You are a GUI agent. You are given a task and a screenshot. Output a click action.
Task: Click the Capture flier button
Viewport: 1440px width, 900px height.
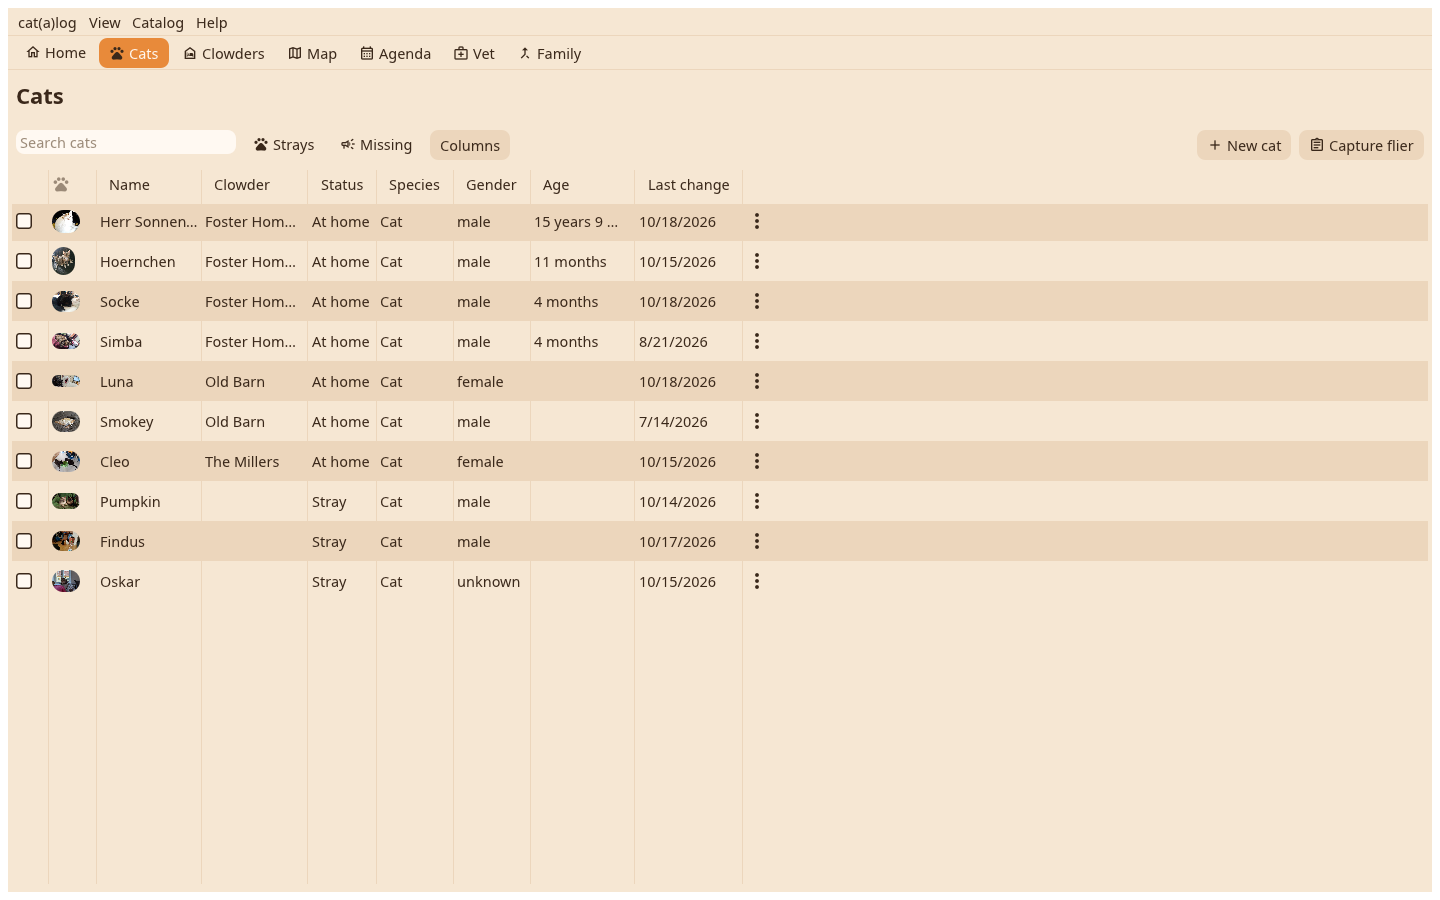click(1361, 145)
